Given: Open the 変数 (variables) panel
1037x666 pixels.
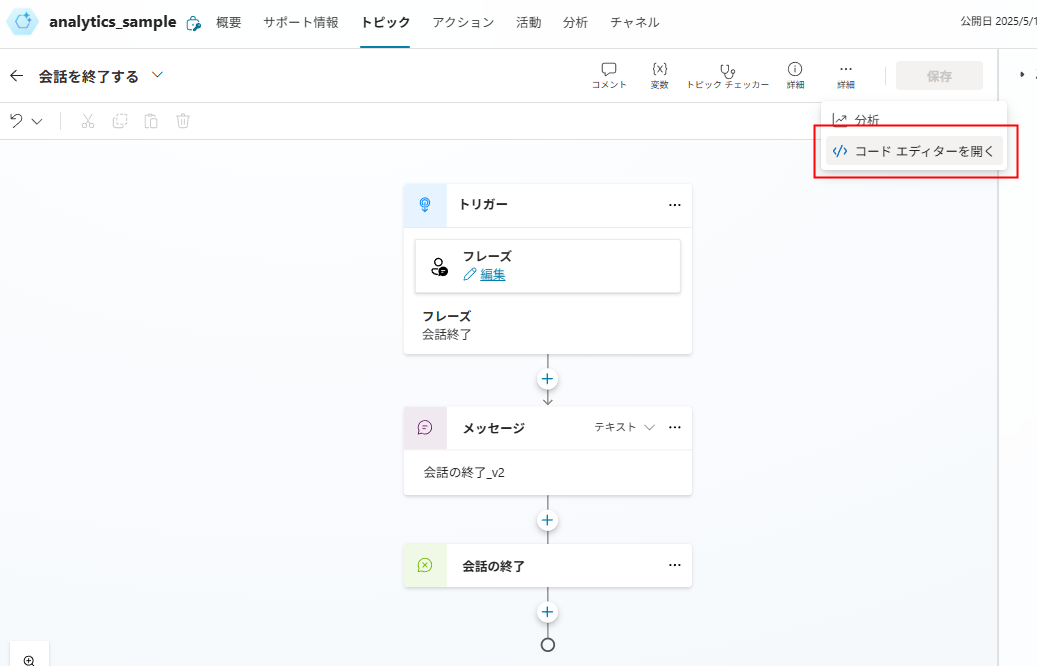Looking at the screenshot, I should click(659, 75).
